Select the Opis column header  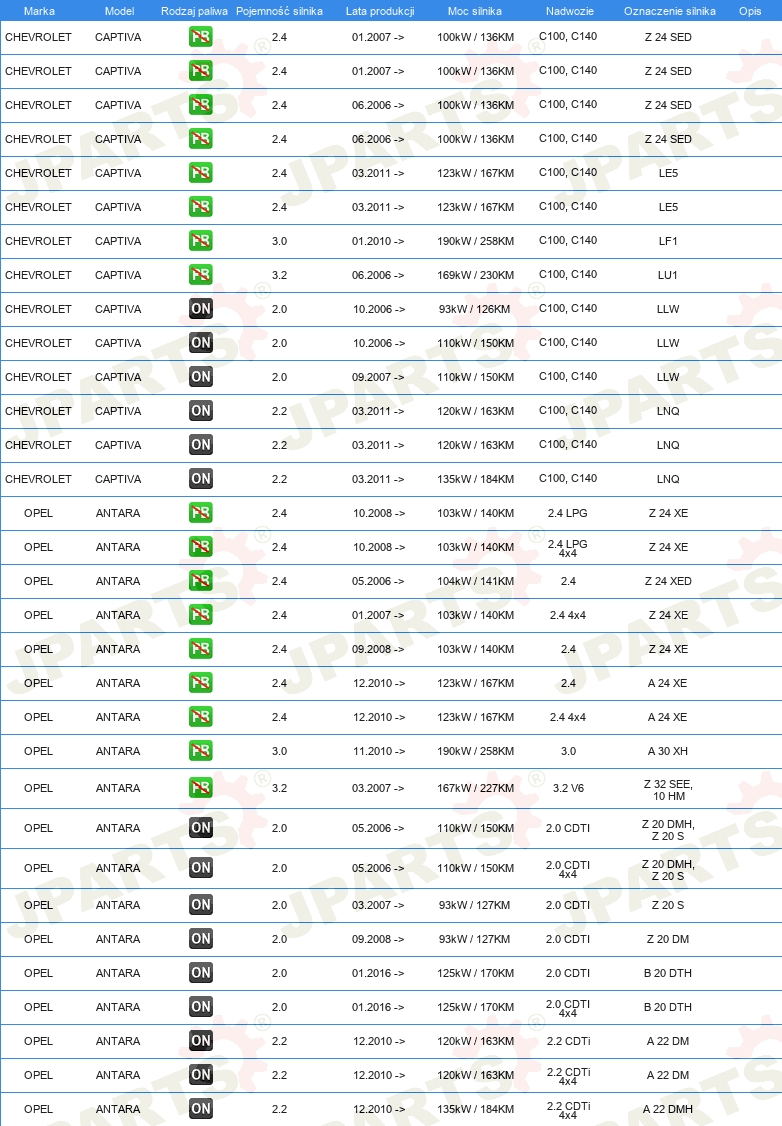tap(750, 11)
